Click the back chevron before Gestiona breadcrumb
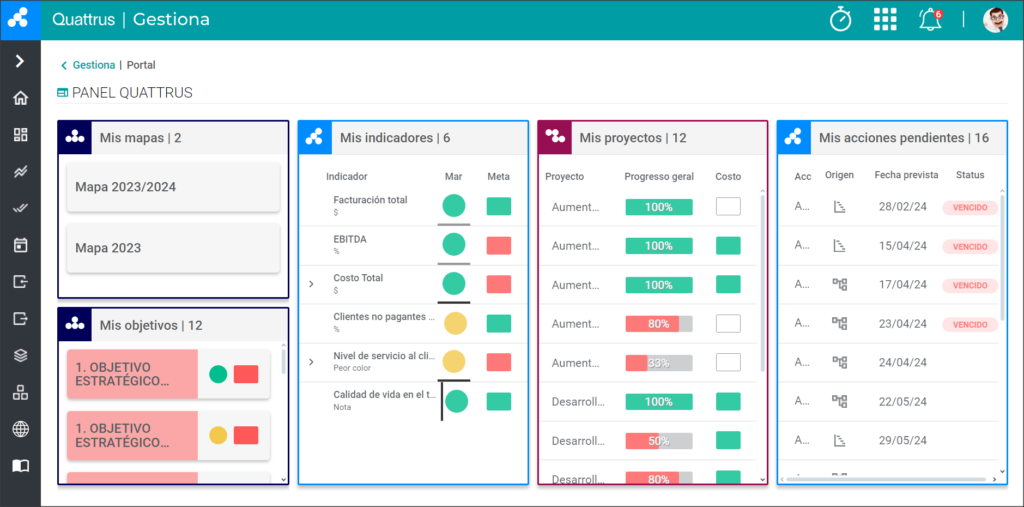The width and height of the screenshot is (1024, 507). pos(64,65)
